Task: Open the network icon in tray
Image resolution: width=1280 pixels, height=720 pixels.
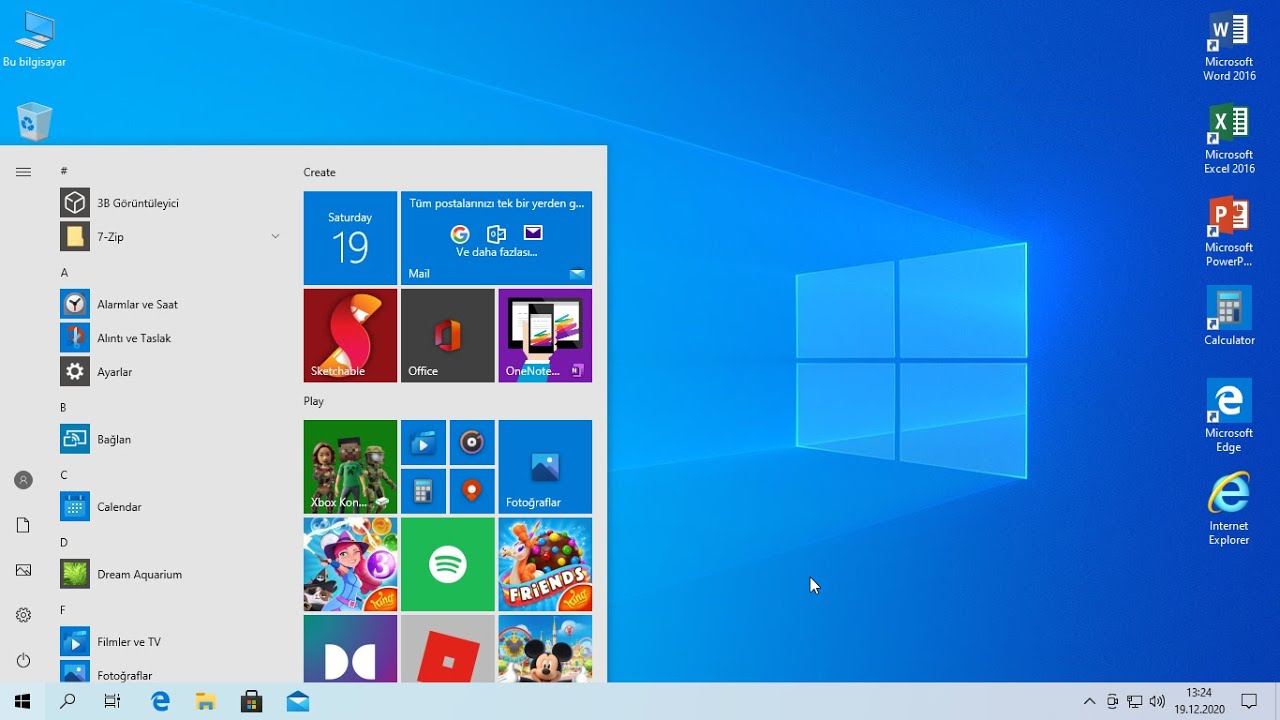Action: pos(1135,702)
